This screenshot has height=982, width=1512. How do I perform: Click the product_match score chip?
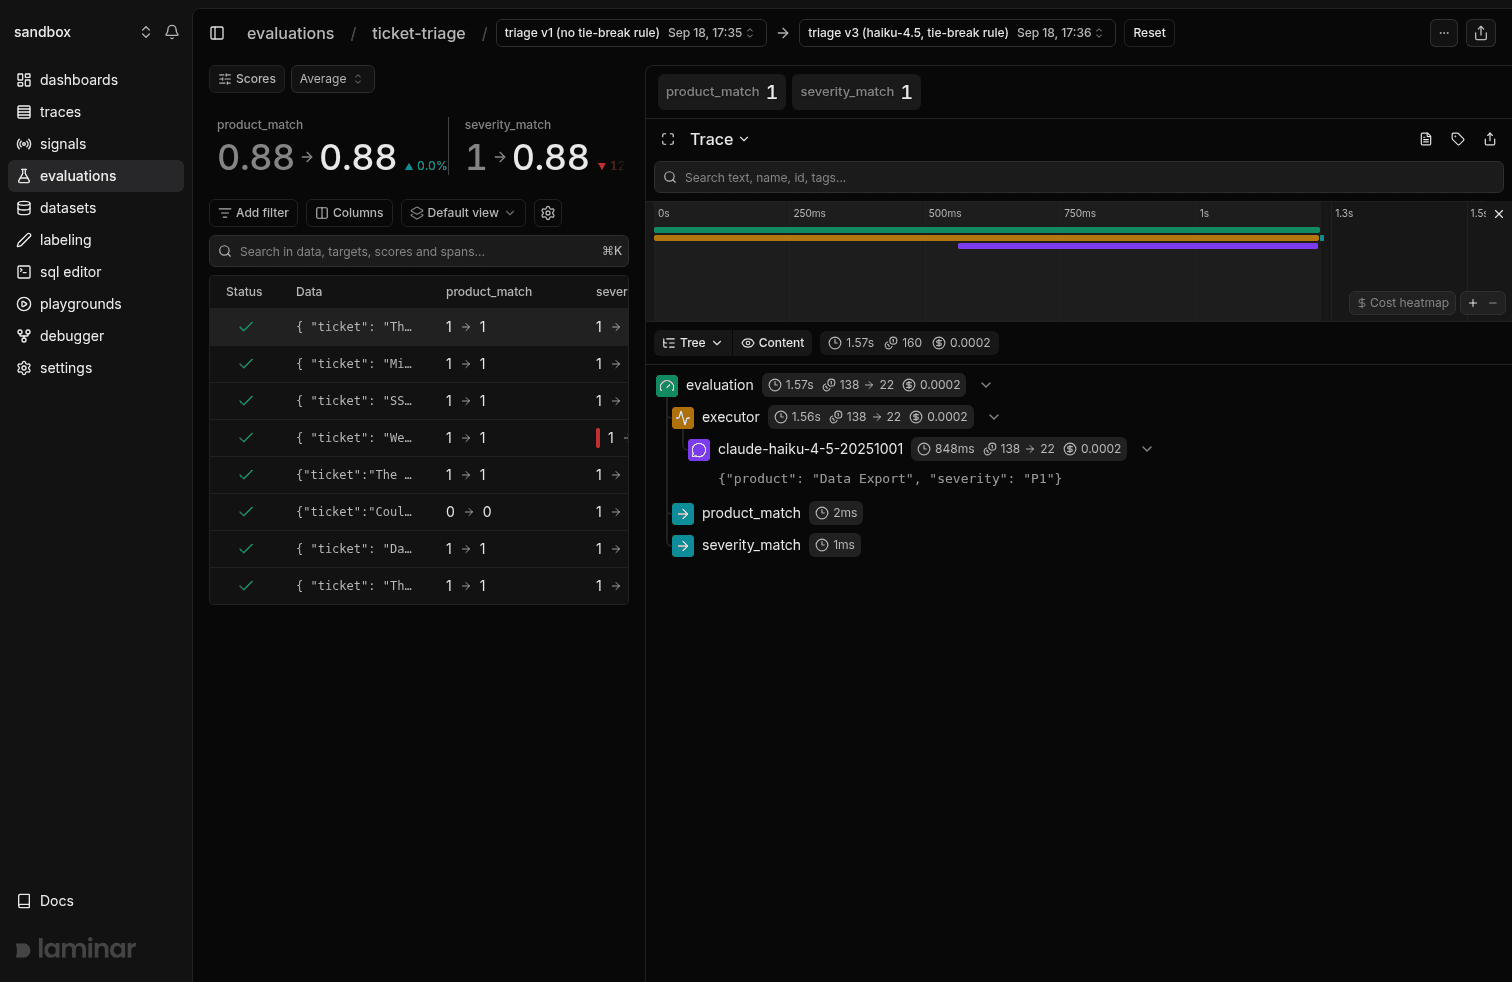pyautogui.click(x=721, y=92)
